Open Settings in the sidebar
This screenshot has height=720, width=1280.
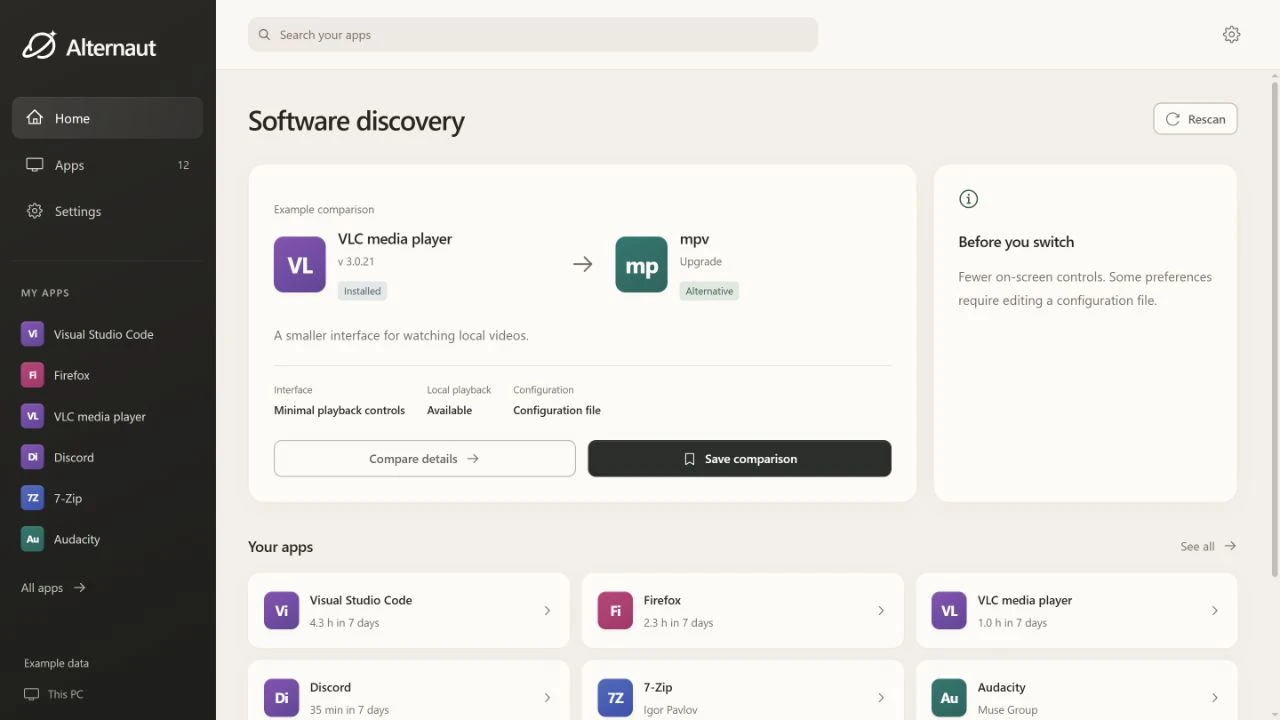pos(107,211)
